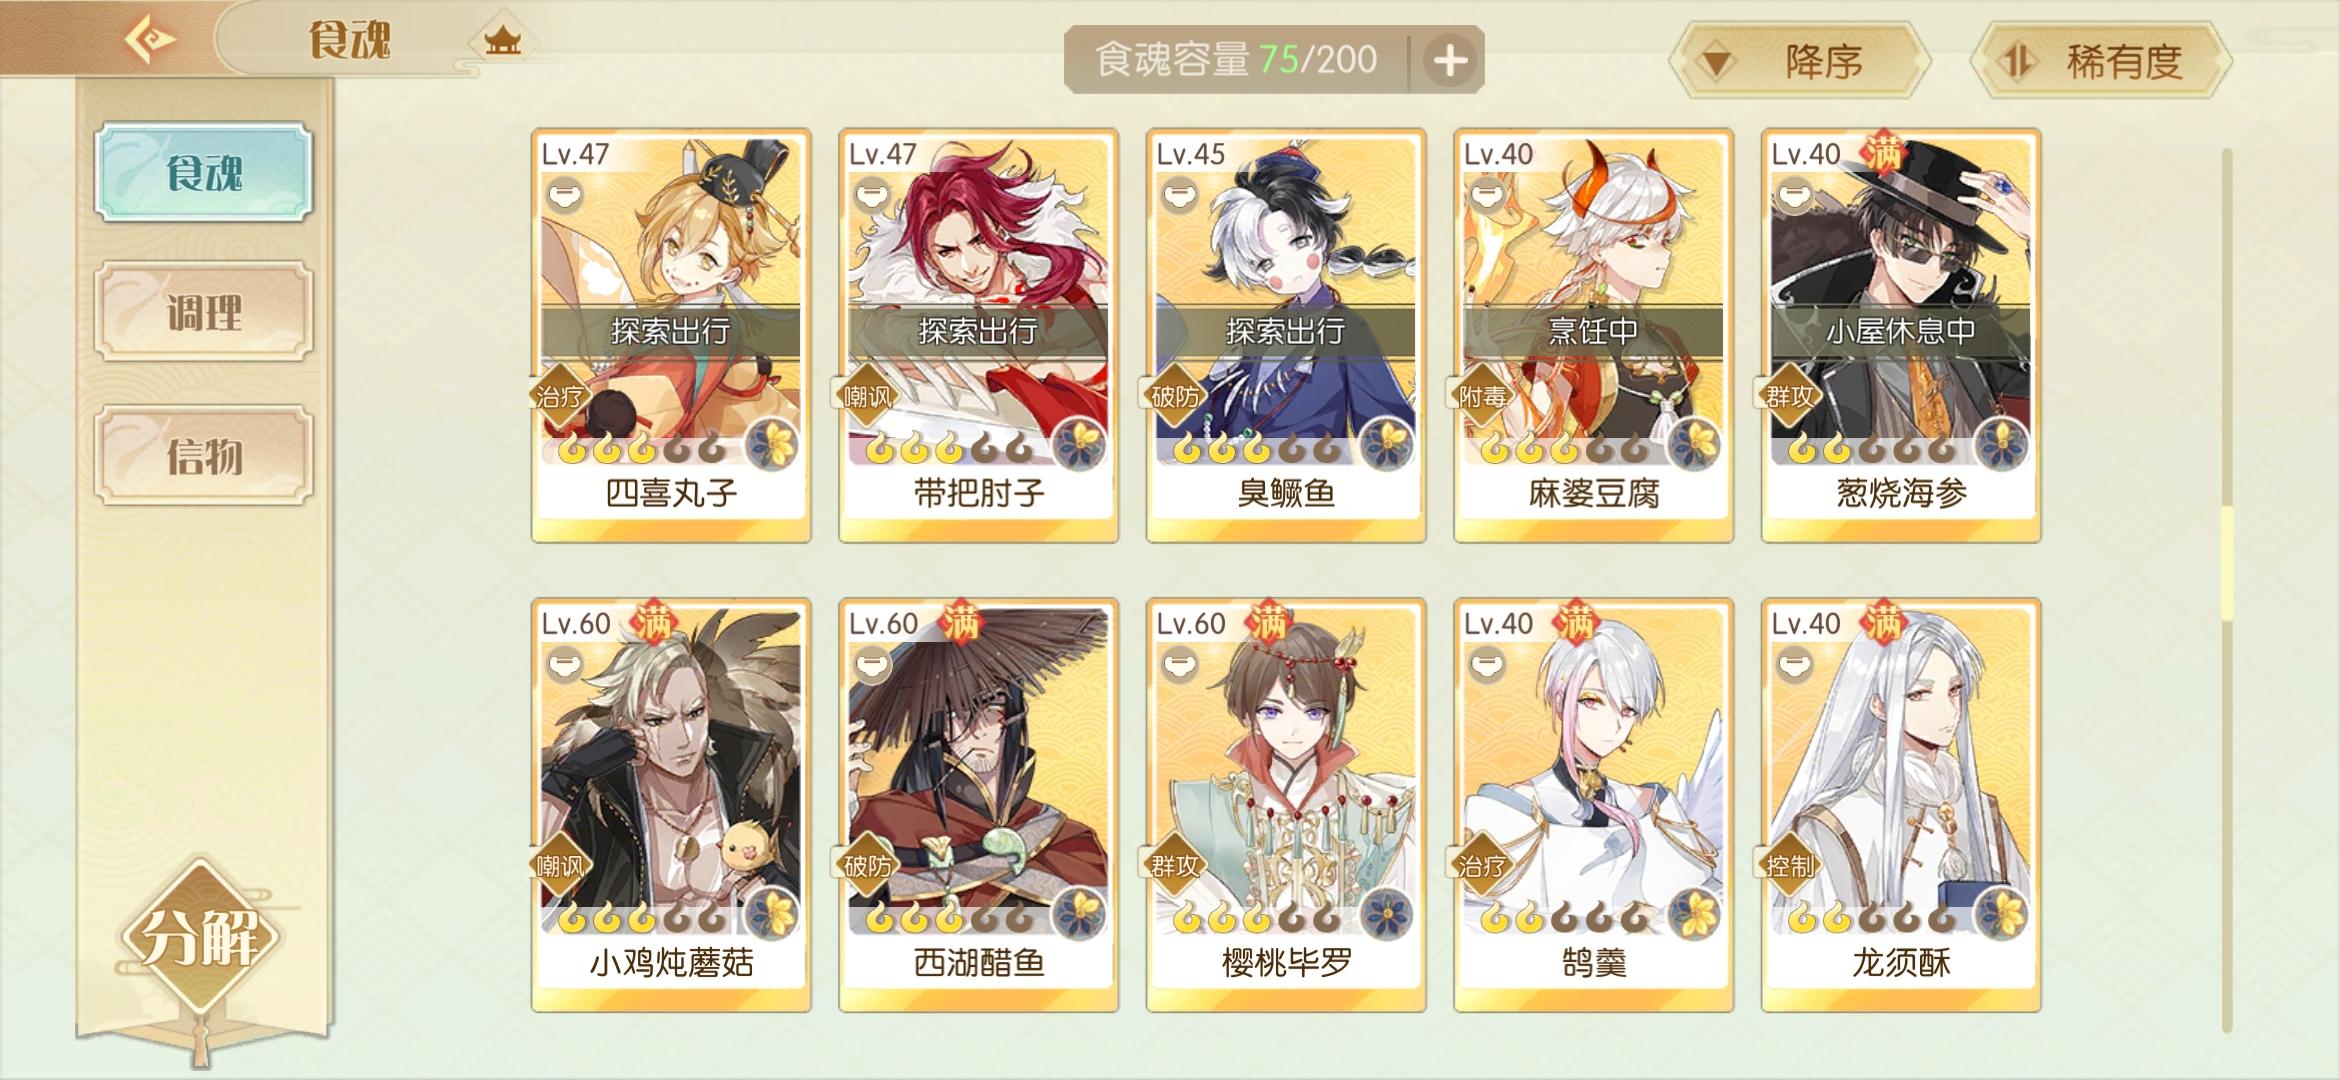Open the home pavilion icon

click(503, 42)
